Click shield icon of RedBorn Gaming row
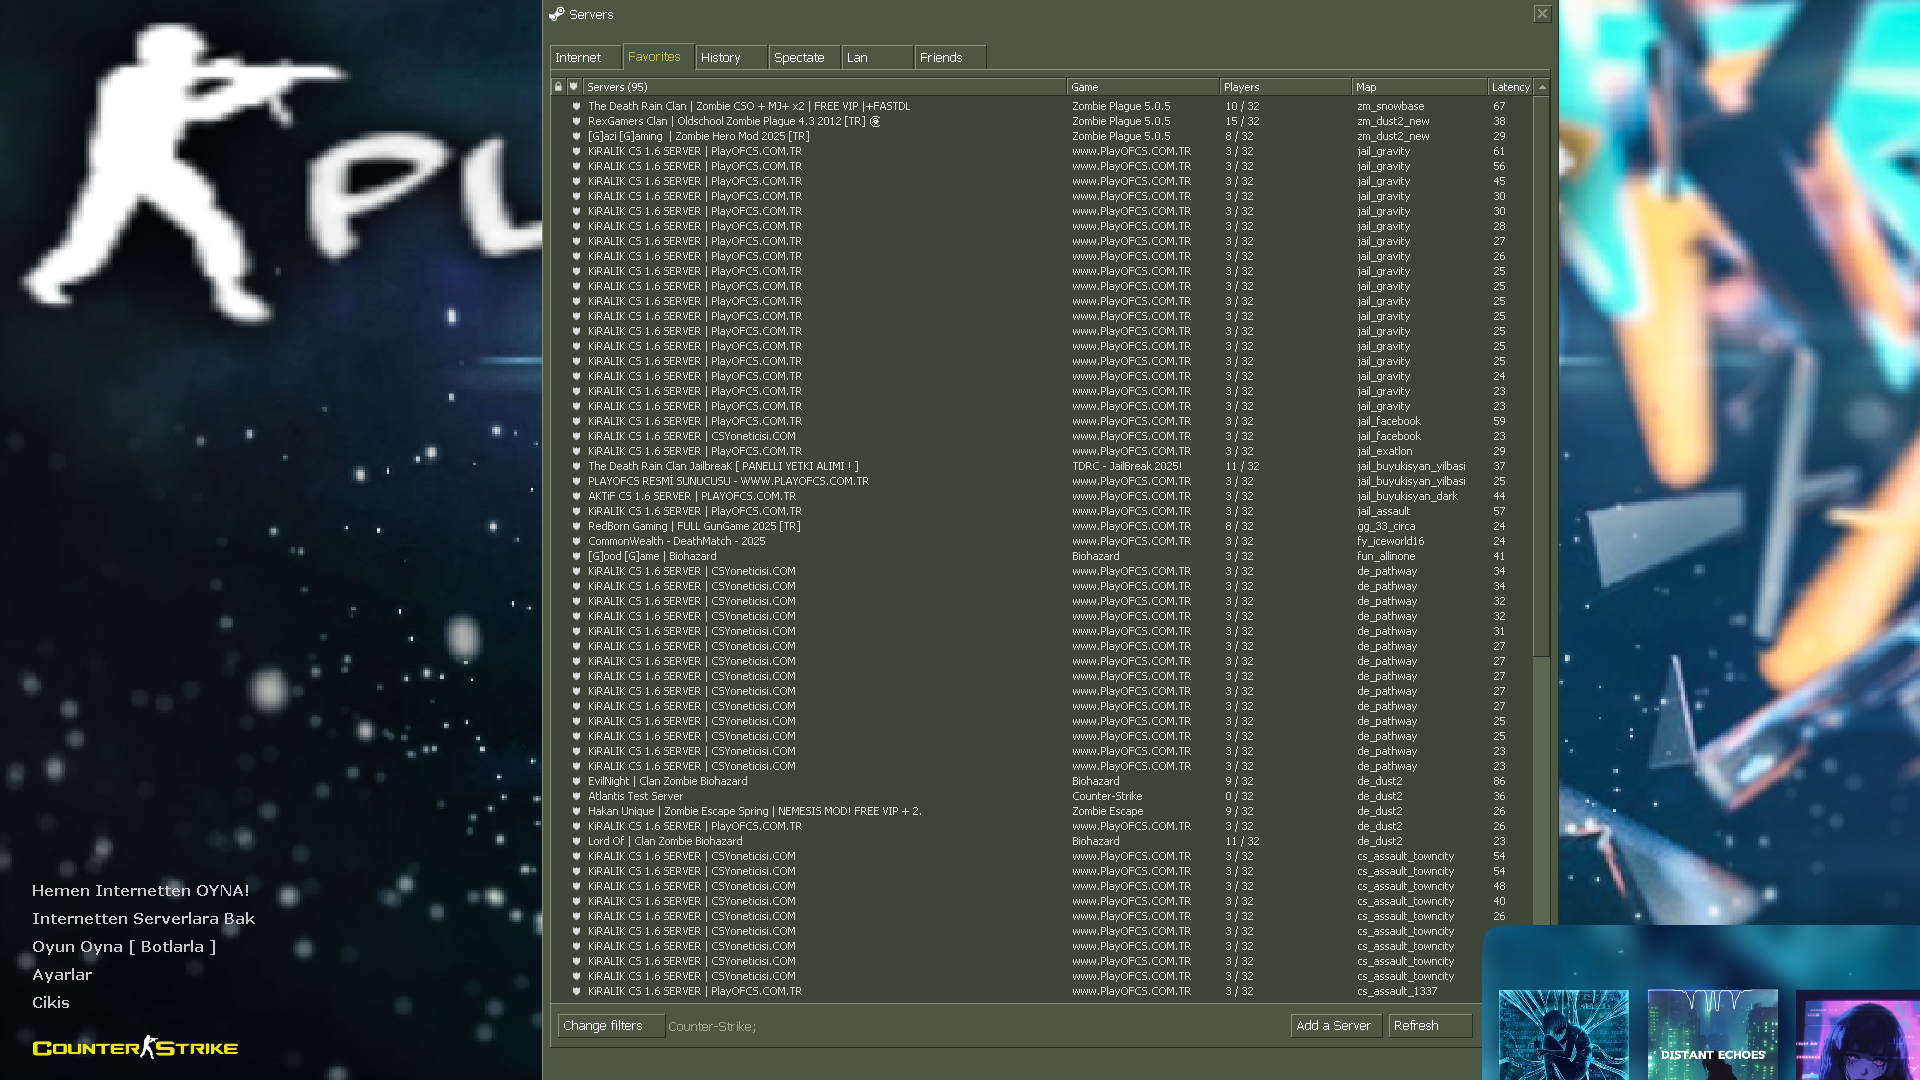This screenshot has height=1080, width=1920. pyautogui.click(x=576, y=526)
